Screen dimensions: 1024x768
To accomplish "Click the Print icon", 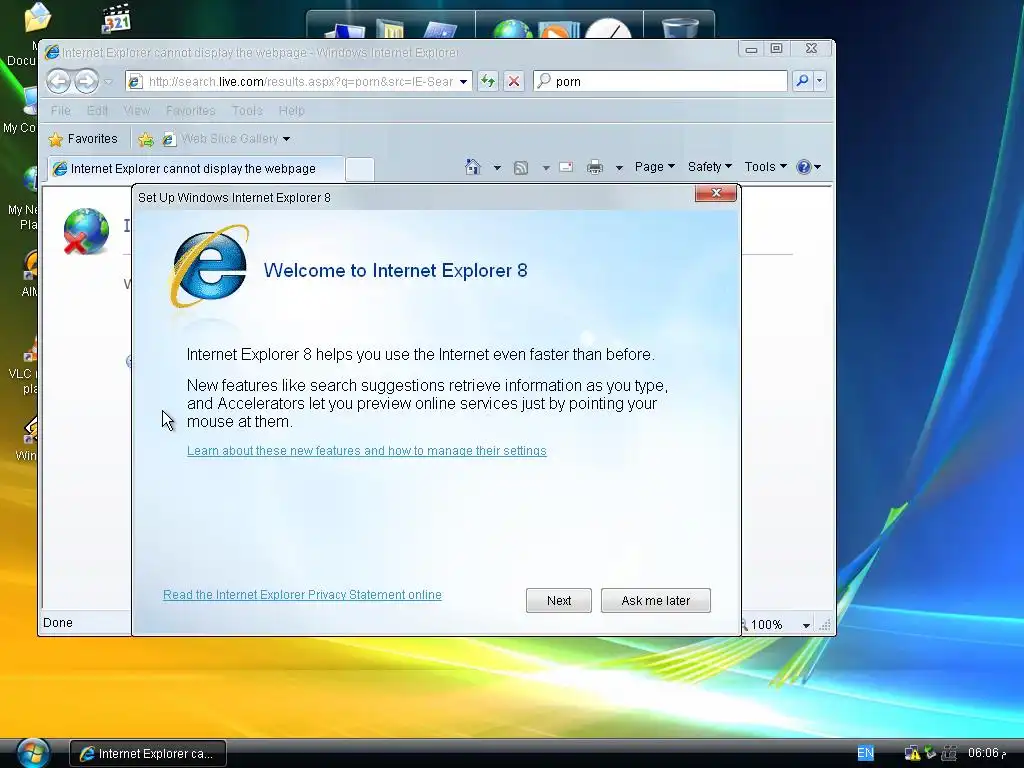I will tap(594, 167).
